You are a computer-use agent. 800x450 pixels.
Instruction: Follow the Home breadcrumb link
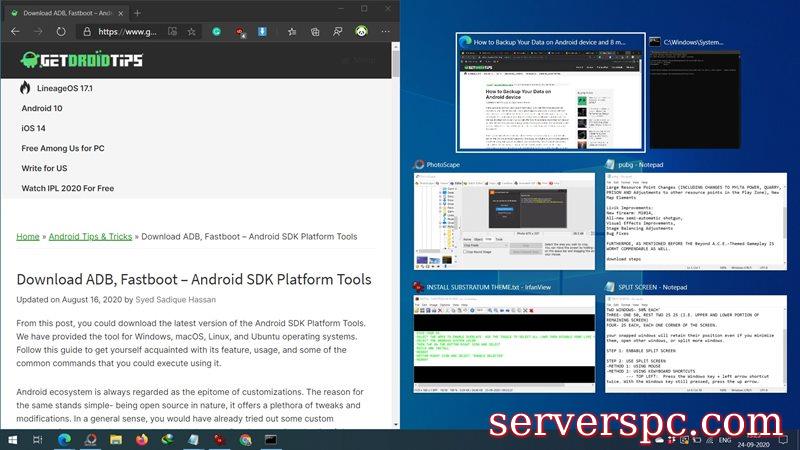pyautogui.click(x=27, y=237)
